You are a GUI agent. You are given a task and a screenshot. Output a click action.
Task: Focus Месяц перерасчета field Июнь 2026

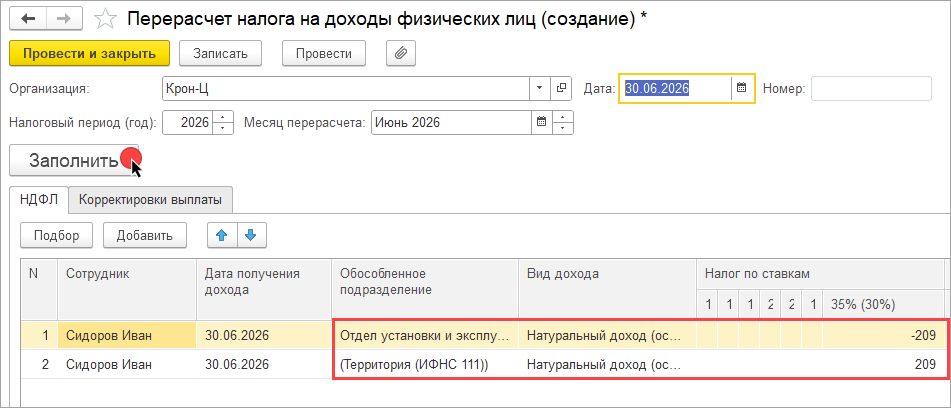point(451,123)
